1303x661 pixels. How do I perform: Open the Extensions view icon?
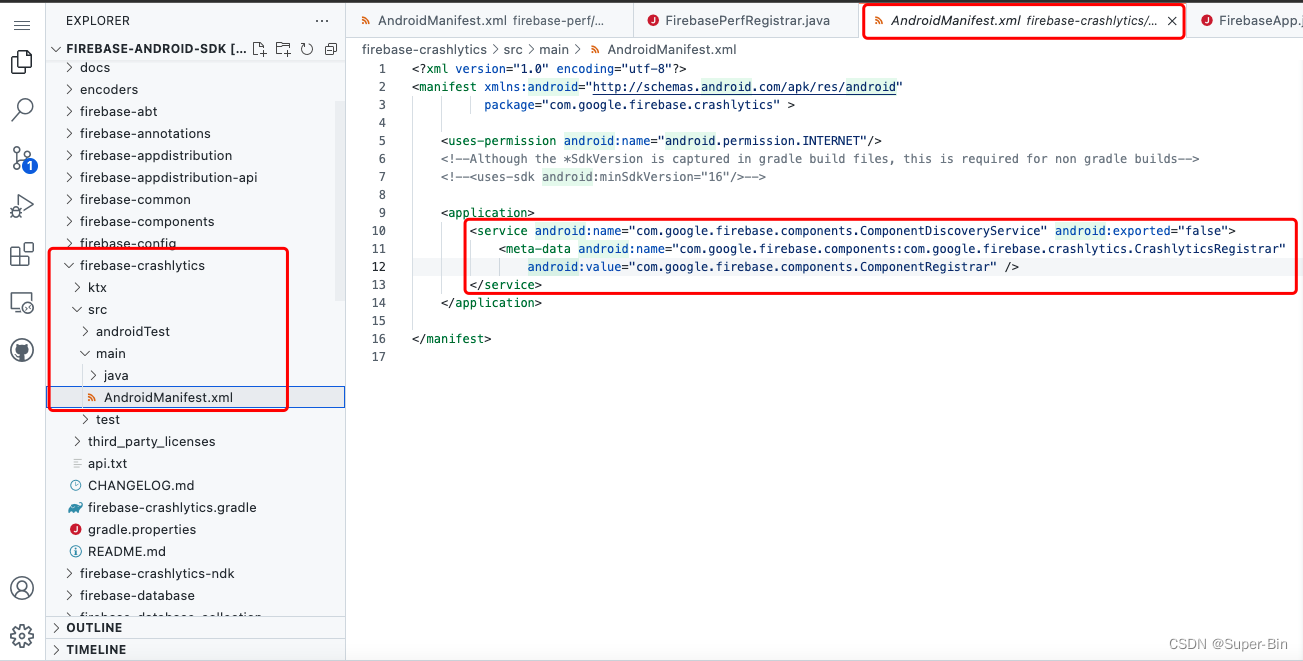tap(22, 255)
